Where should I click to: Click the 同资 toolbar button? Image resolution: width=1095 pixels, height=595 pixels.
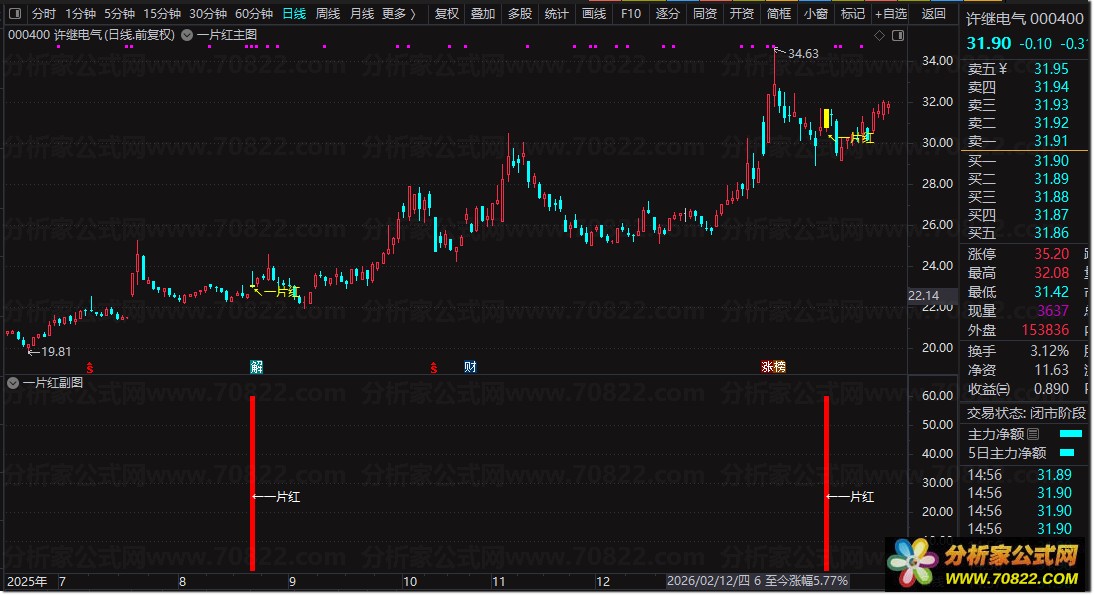[705, 13]
